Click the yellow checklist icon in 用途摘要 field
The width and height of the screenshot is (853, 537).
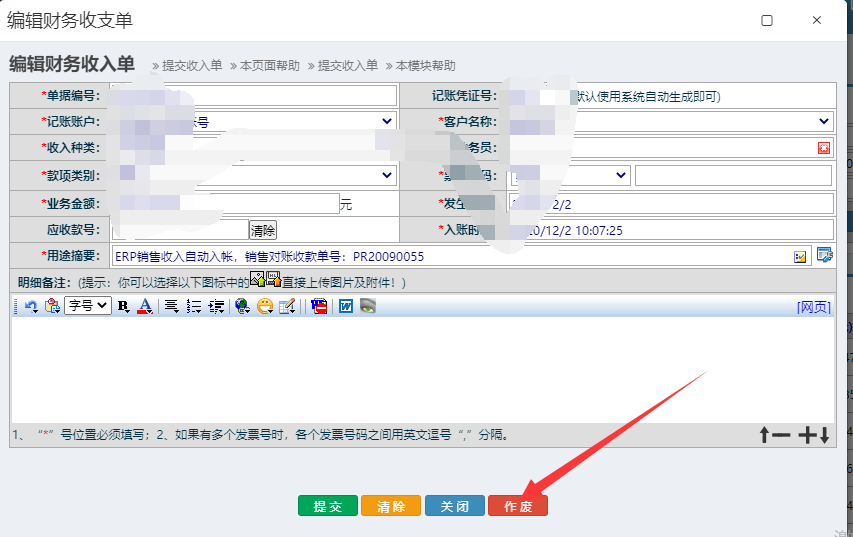[x=800, y=257]
